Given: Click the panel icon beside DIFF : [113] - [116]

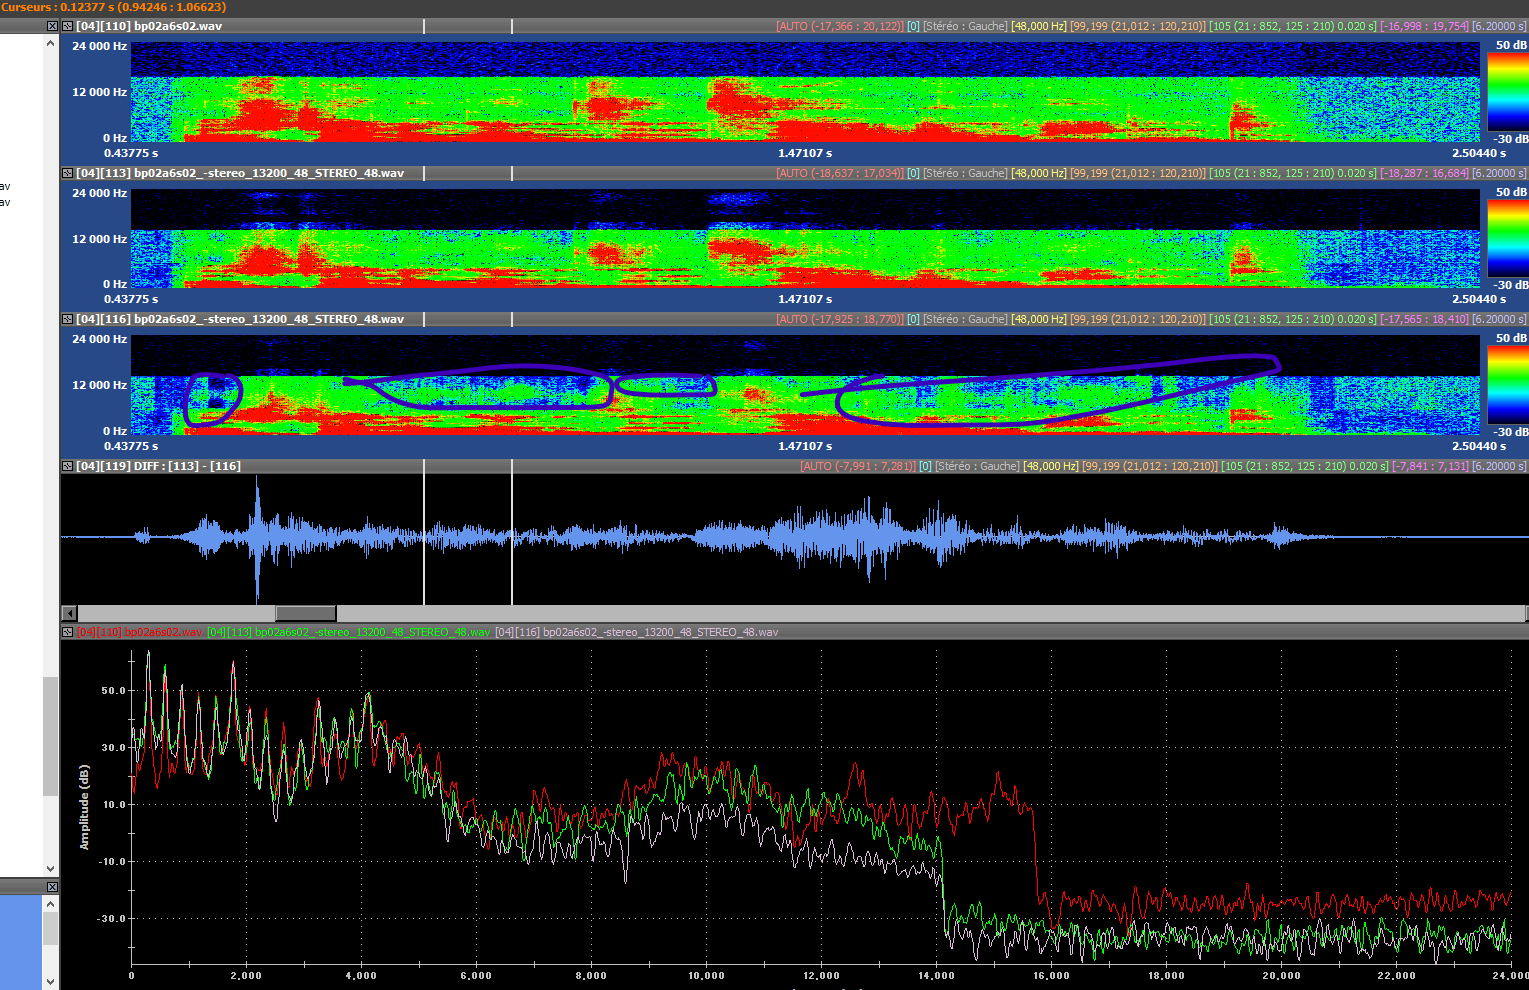Looking at the screenshot, I should 67,466.
